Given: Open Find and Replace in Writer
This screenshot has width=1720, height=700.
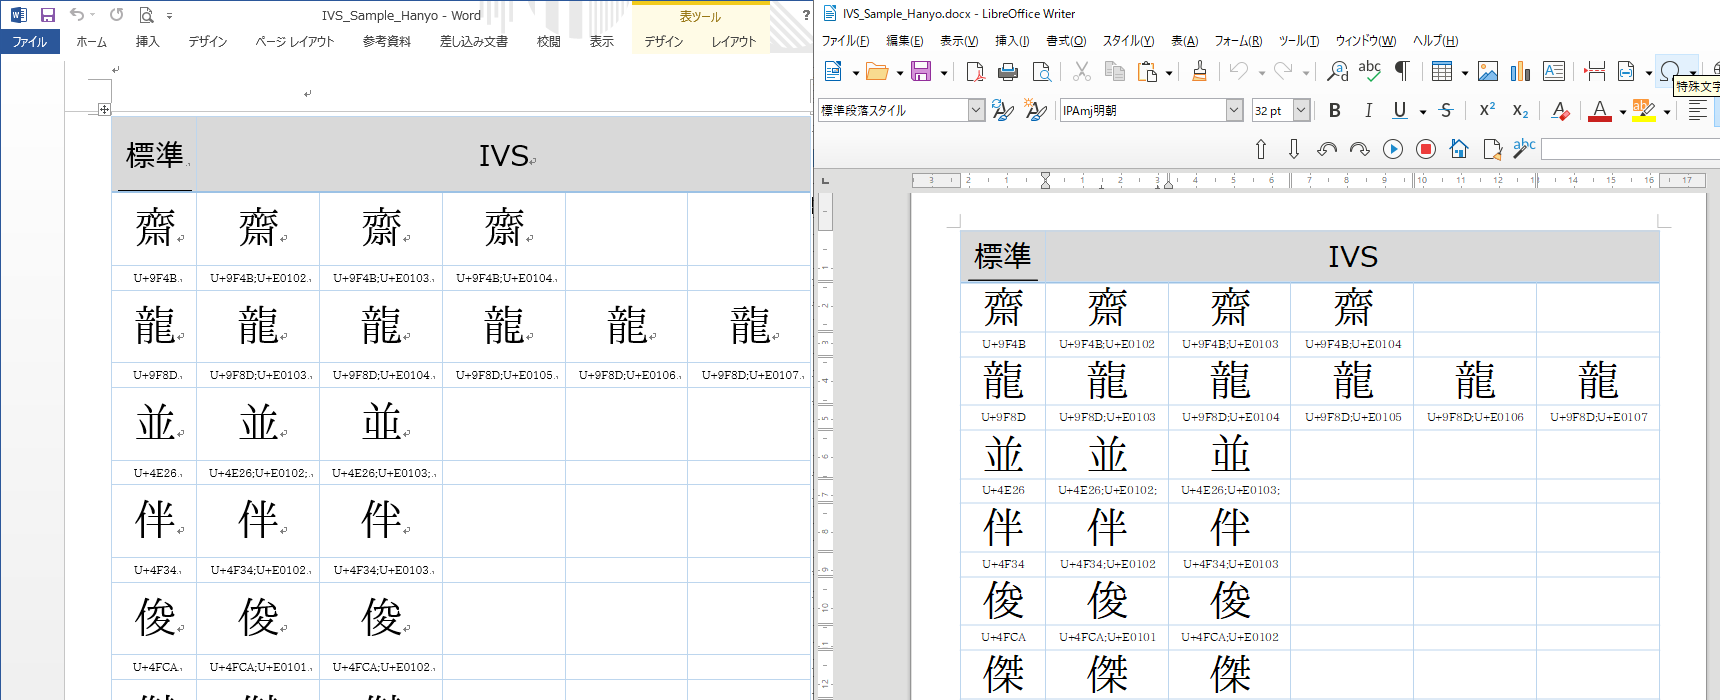Looking at the screenshot, I should [1337, 71].
